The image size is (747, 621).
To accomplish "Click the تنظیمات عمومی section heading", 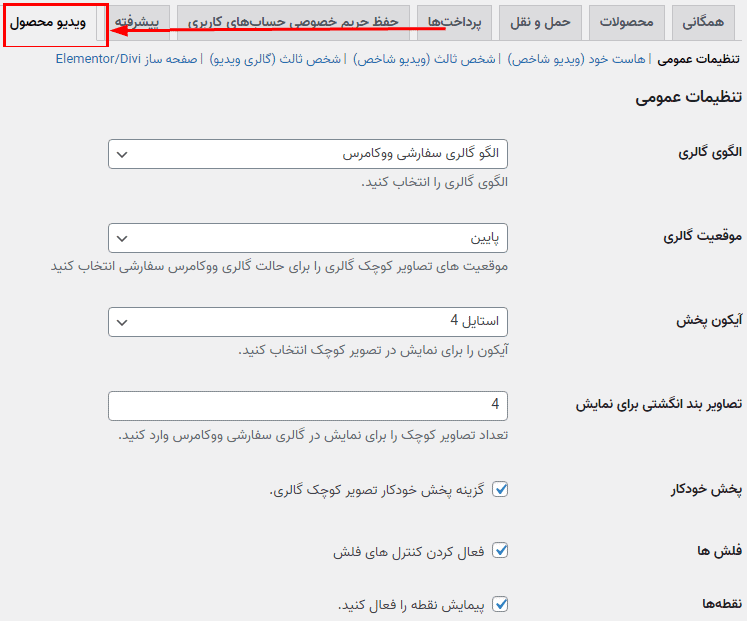I will click(688, 97).
